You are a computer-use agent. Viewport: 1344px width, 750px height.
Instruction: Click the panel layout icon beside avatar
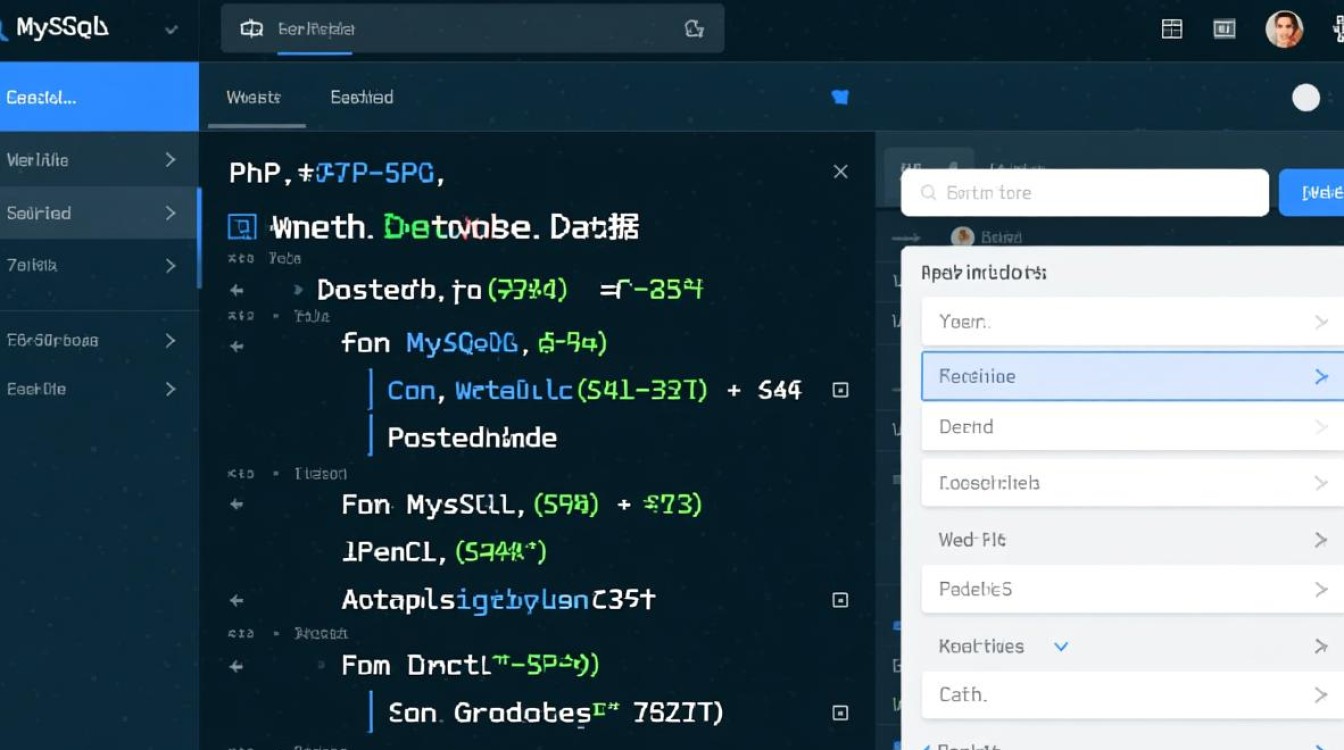1224,29
